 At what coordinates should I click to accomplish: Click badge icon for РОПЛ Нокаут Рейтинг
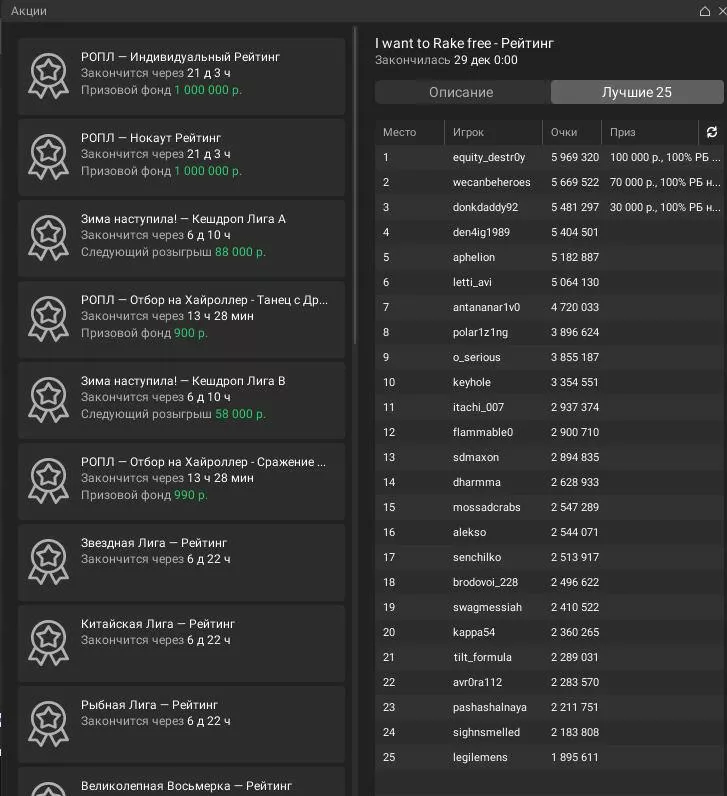click(48, 156)
